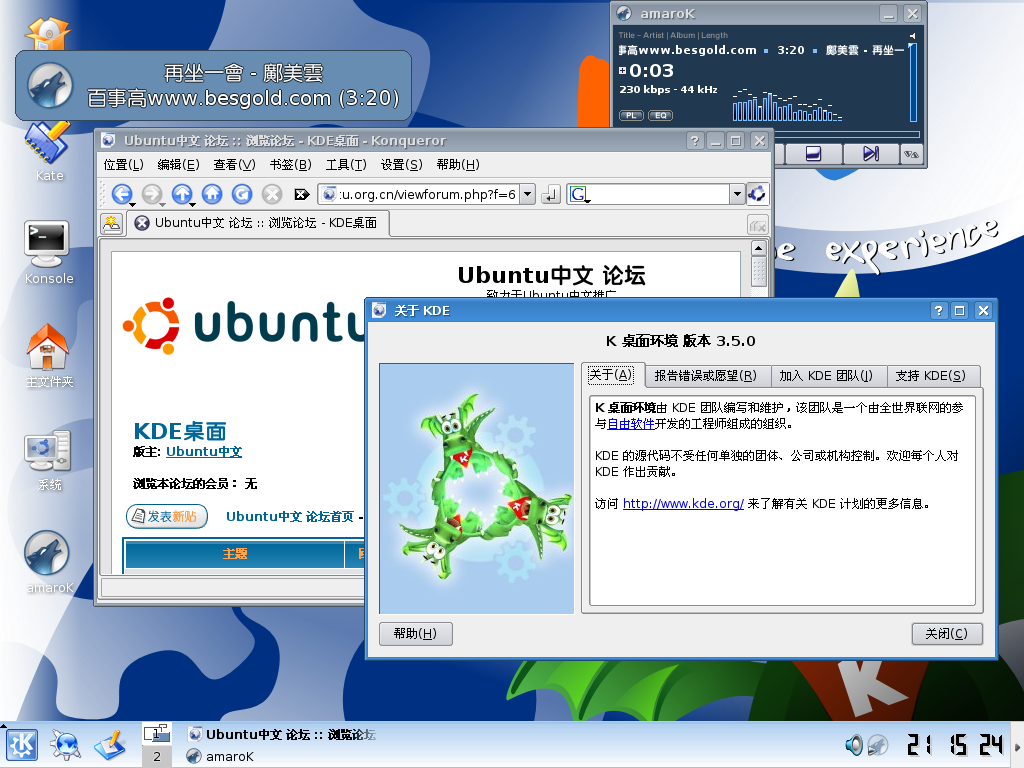Click the amaroK spectrum analyzer display
This screenshot has height=768, width=1024.
point(787,104)
